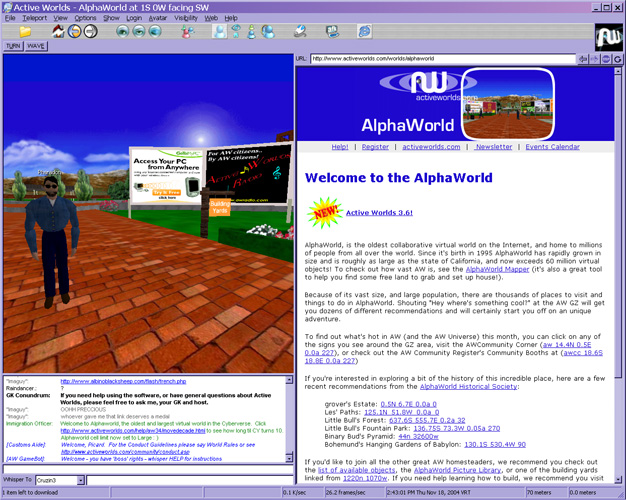Follow Binary Bud's Pyramid 44n 32600w link
The height and width of the screenshot is (500, 626).
[x=418, y=437]
